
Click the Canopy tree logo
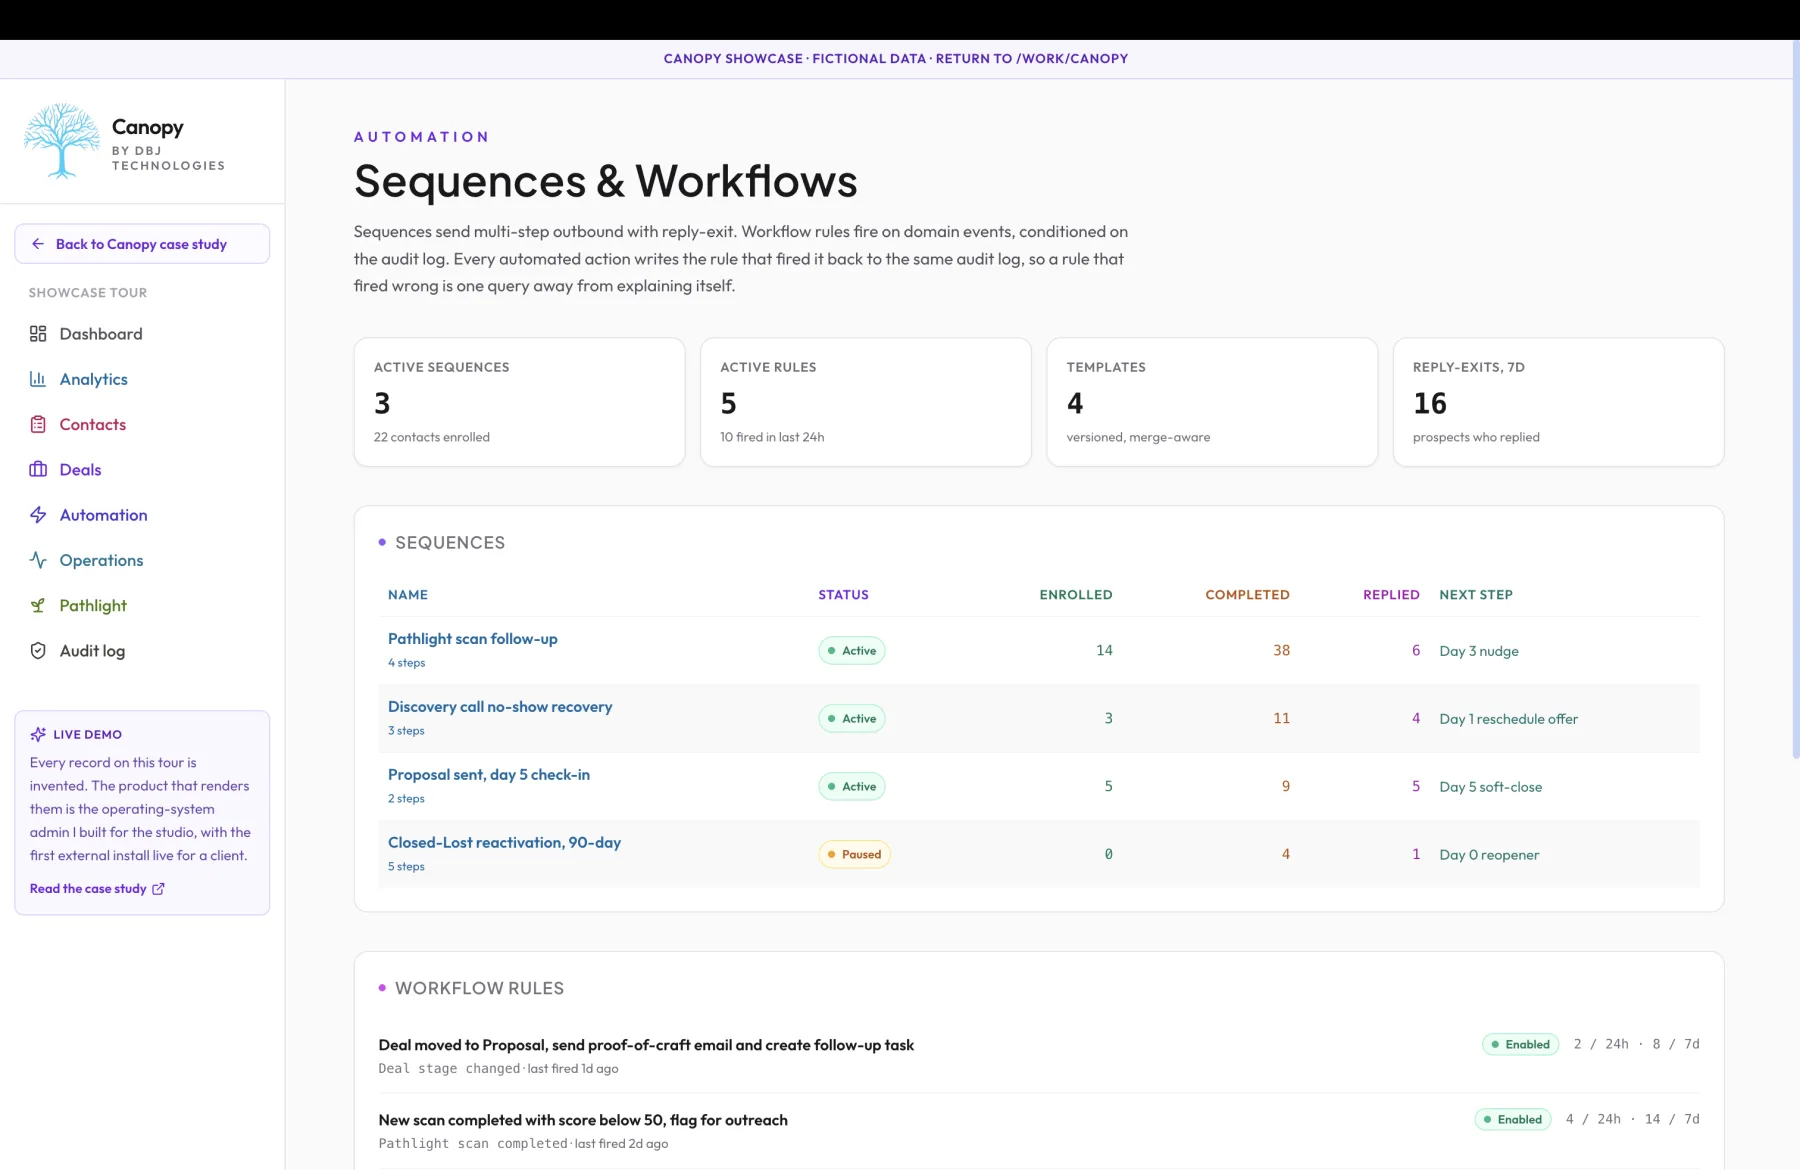(62, 141)
